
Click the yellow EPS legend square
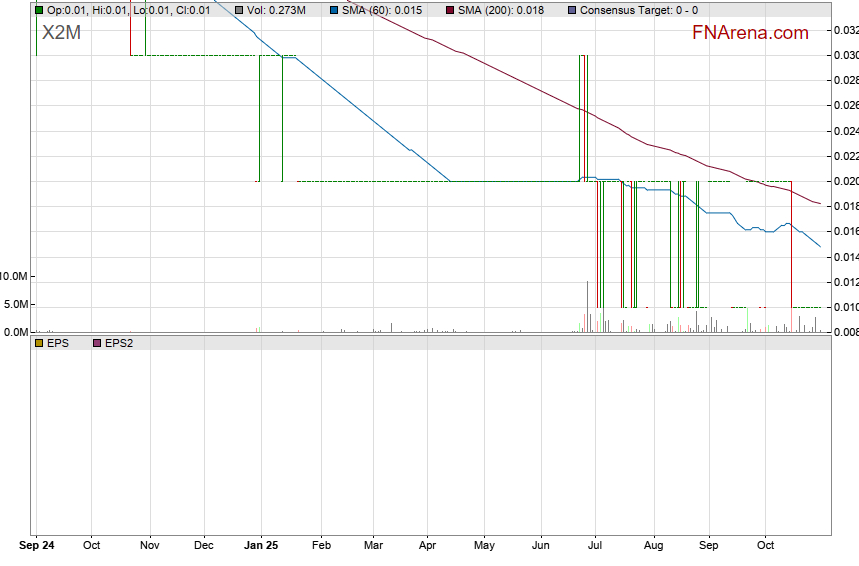(39, 343)
